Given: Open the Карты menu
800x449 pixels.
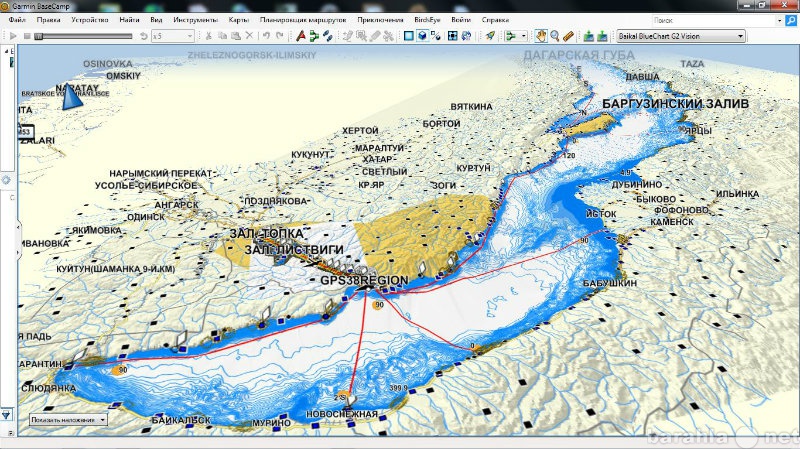Looking at the screenshot, I should pyautogui.click(x=239, y=20).
